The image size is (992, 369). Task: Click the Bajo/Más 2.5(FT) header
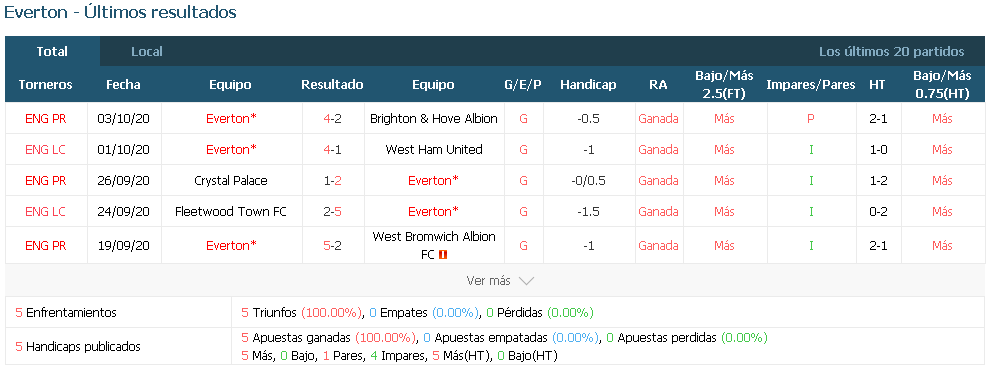(x=724, y=85)
